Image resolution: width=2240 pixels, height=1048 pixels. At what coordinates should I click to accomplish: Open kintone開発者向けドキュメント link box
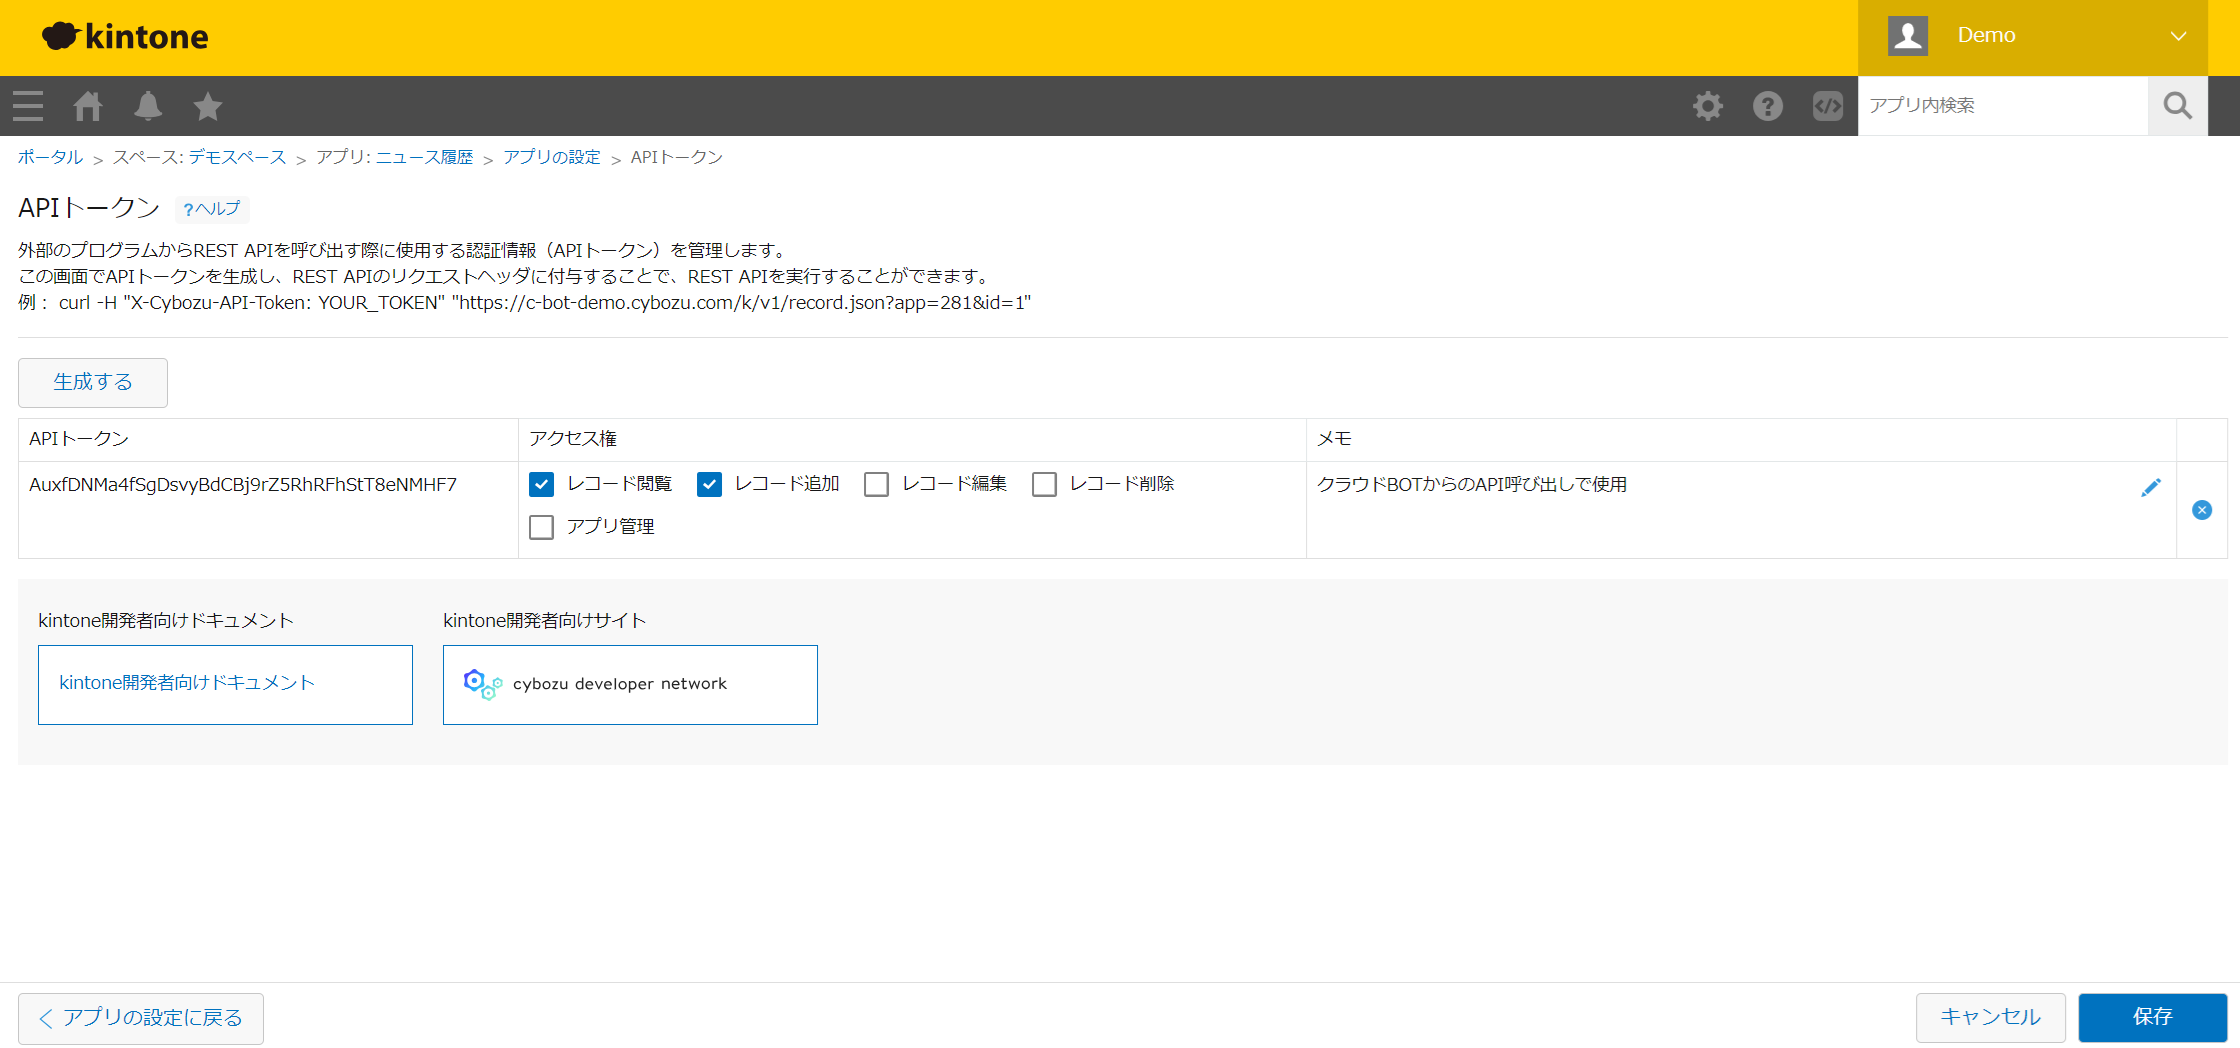pyautogui.click(x=225, y=685)
